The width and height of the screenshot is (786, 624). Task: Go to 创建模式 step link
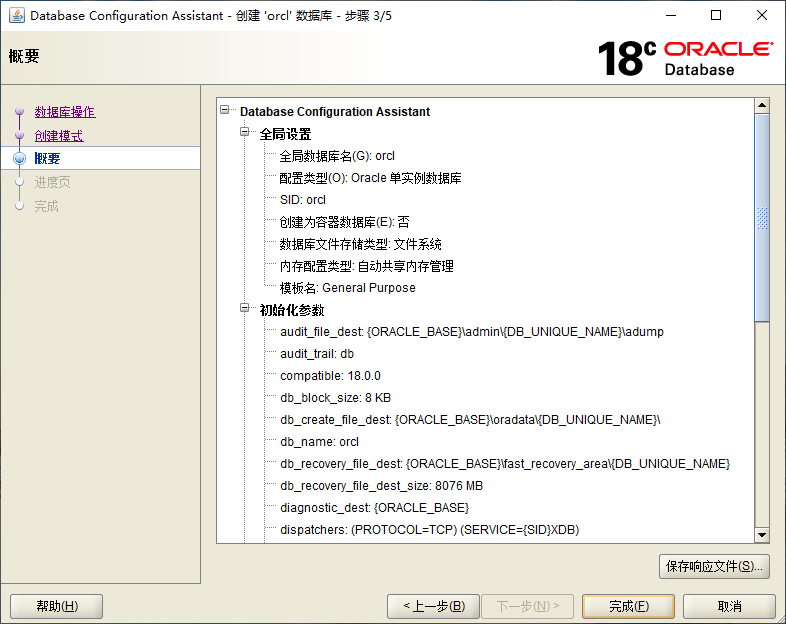[x=59, y=136]
